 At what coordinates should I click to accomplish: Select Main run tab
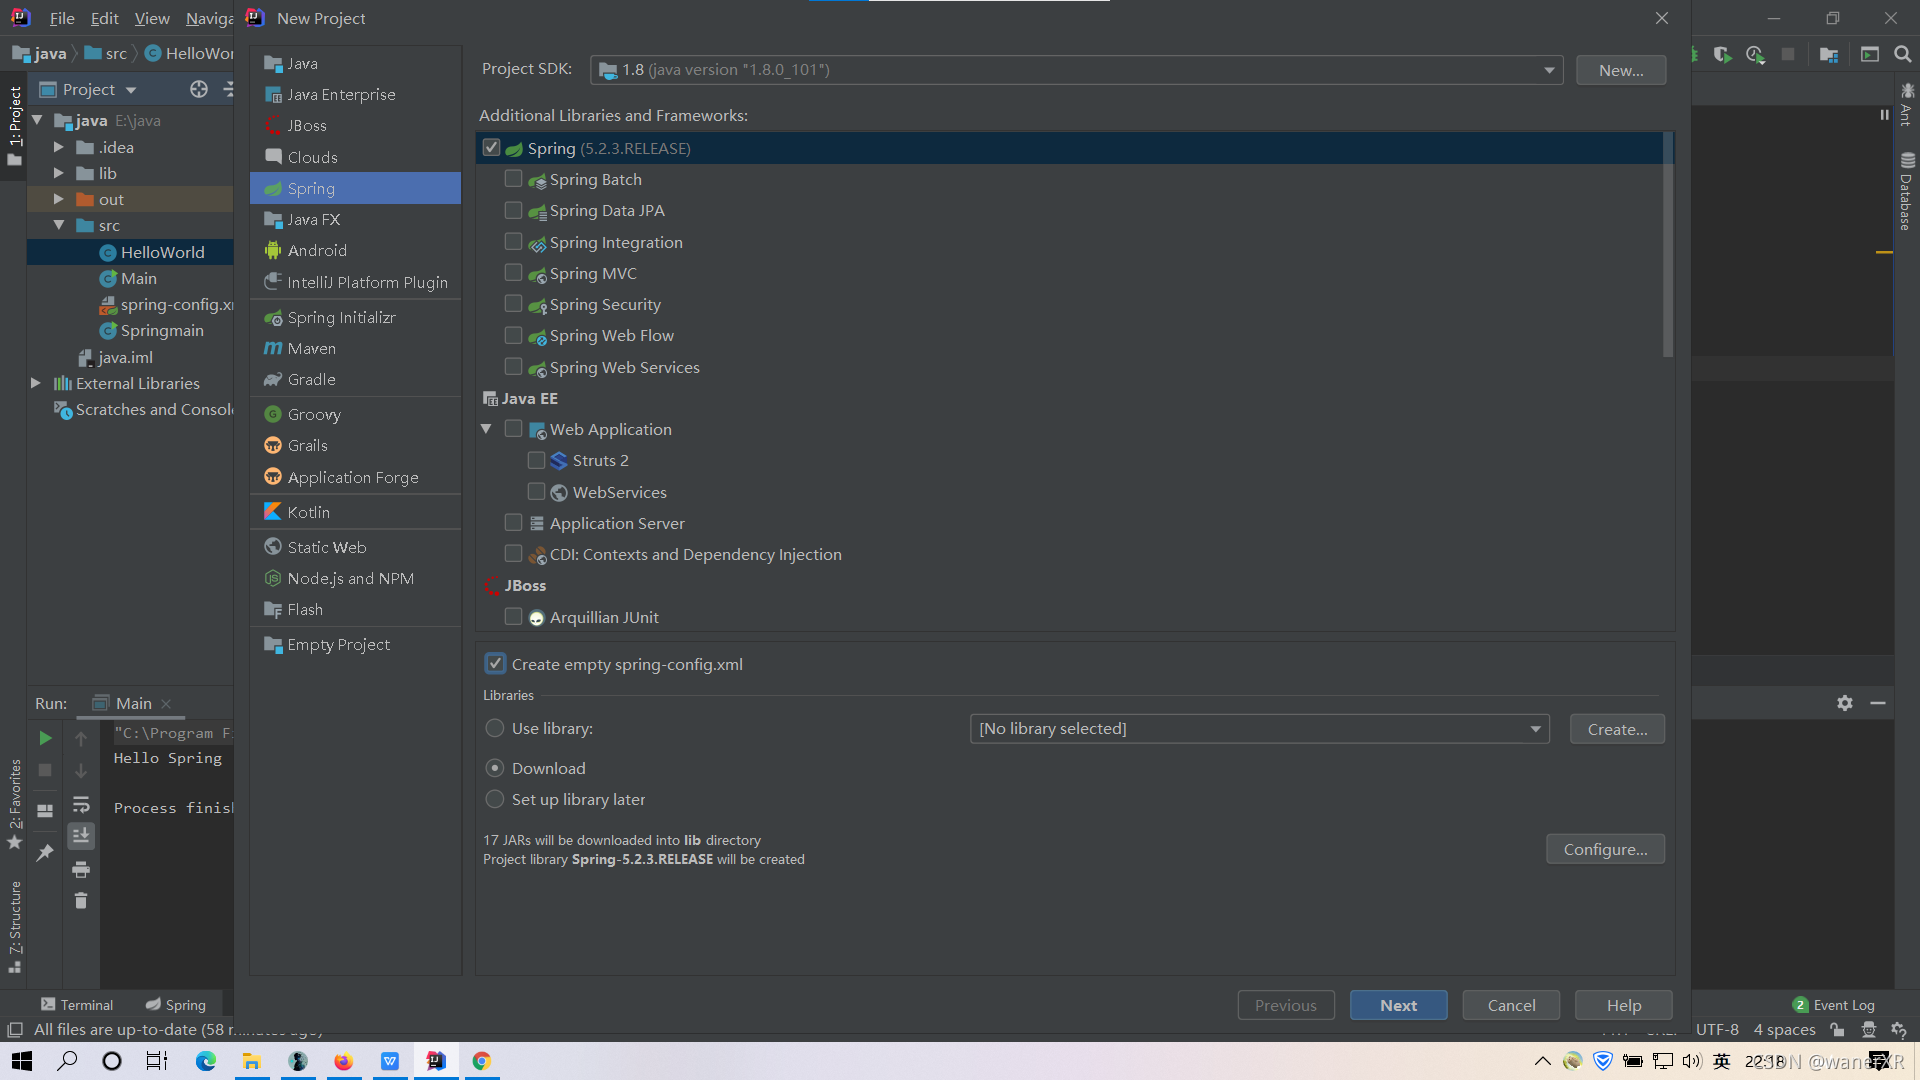[134, 703]
